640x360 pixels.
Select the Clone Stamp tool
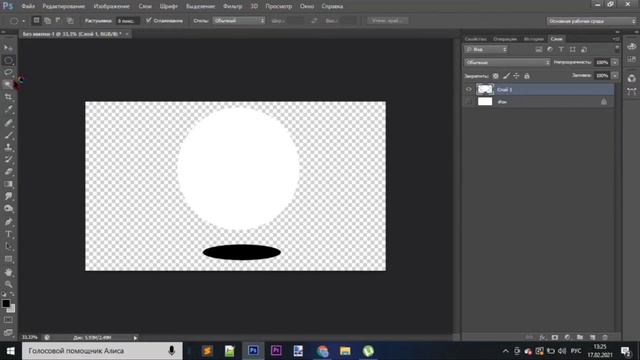point(8,147)
